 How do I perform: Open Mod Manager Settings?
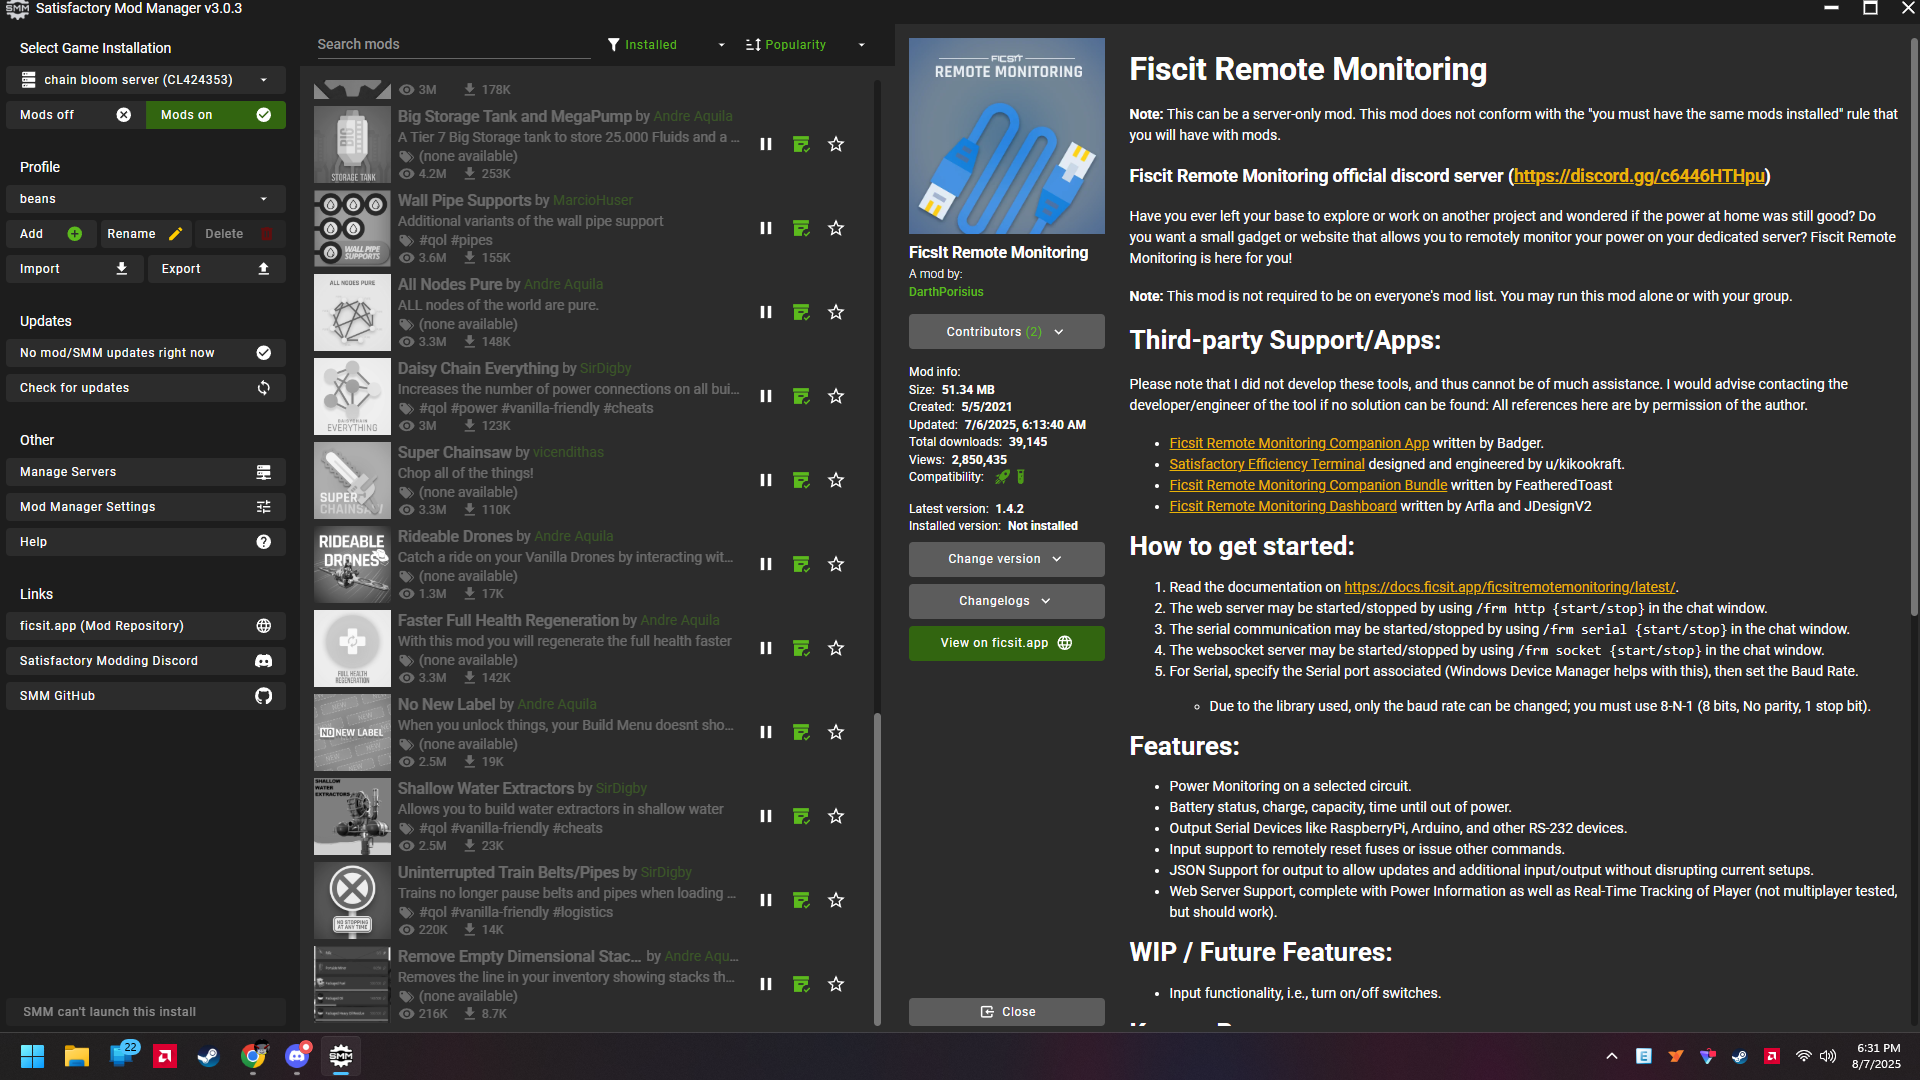click(146, 507)
